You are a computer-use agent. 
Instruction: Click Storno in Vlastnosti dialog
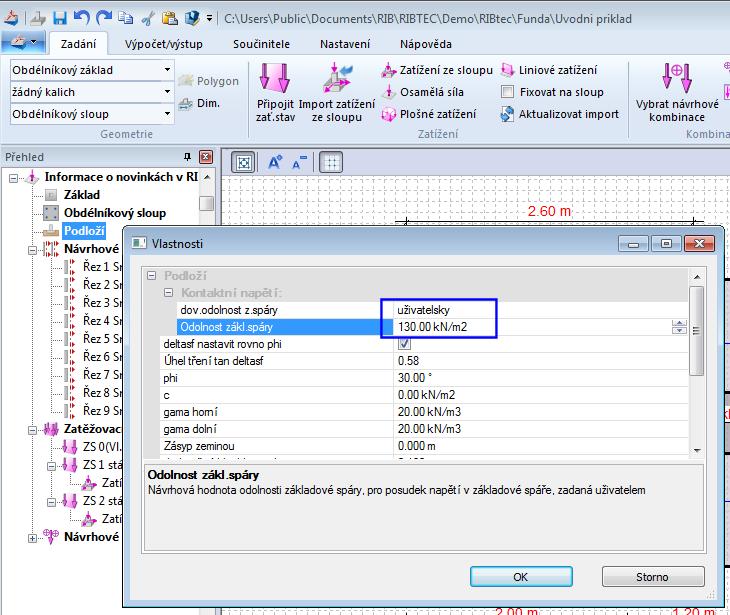point(653,577)
